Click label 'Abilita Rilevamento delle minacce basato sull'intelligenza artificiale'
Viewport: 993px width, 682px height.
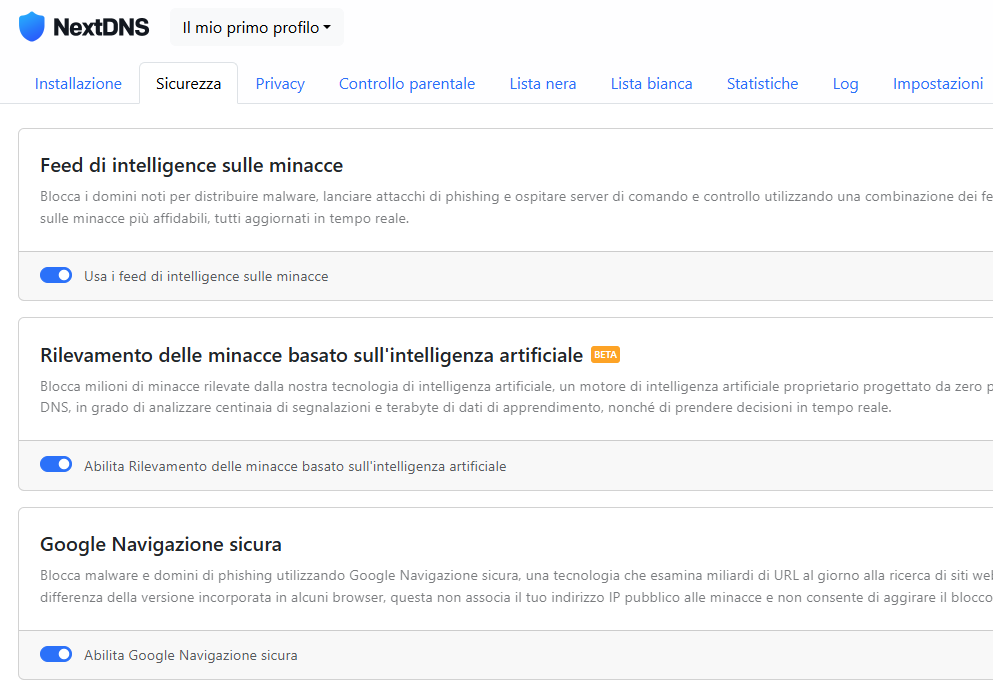click(295, 467)
